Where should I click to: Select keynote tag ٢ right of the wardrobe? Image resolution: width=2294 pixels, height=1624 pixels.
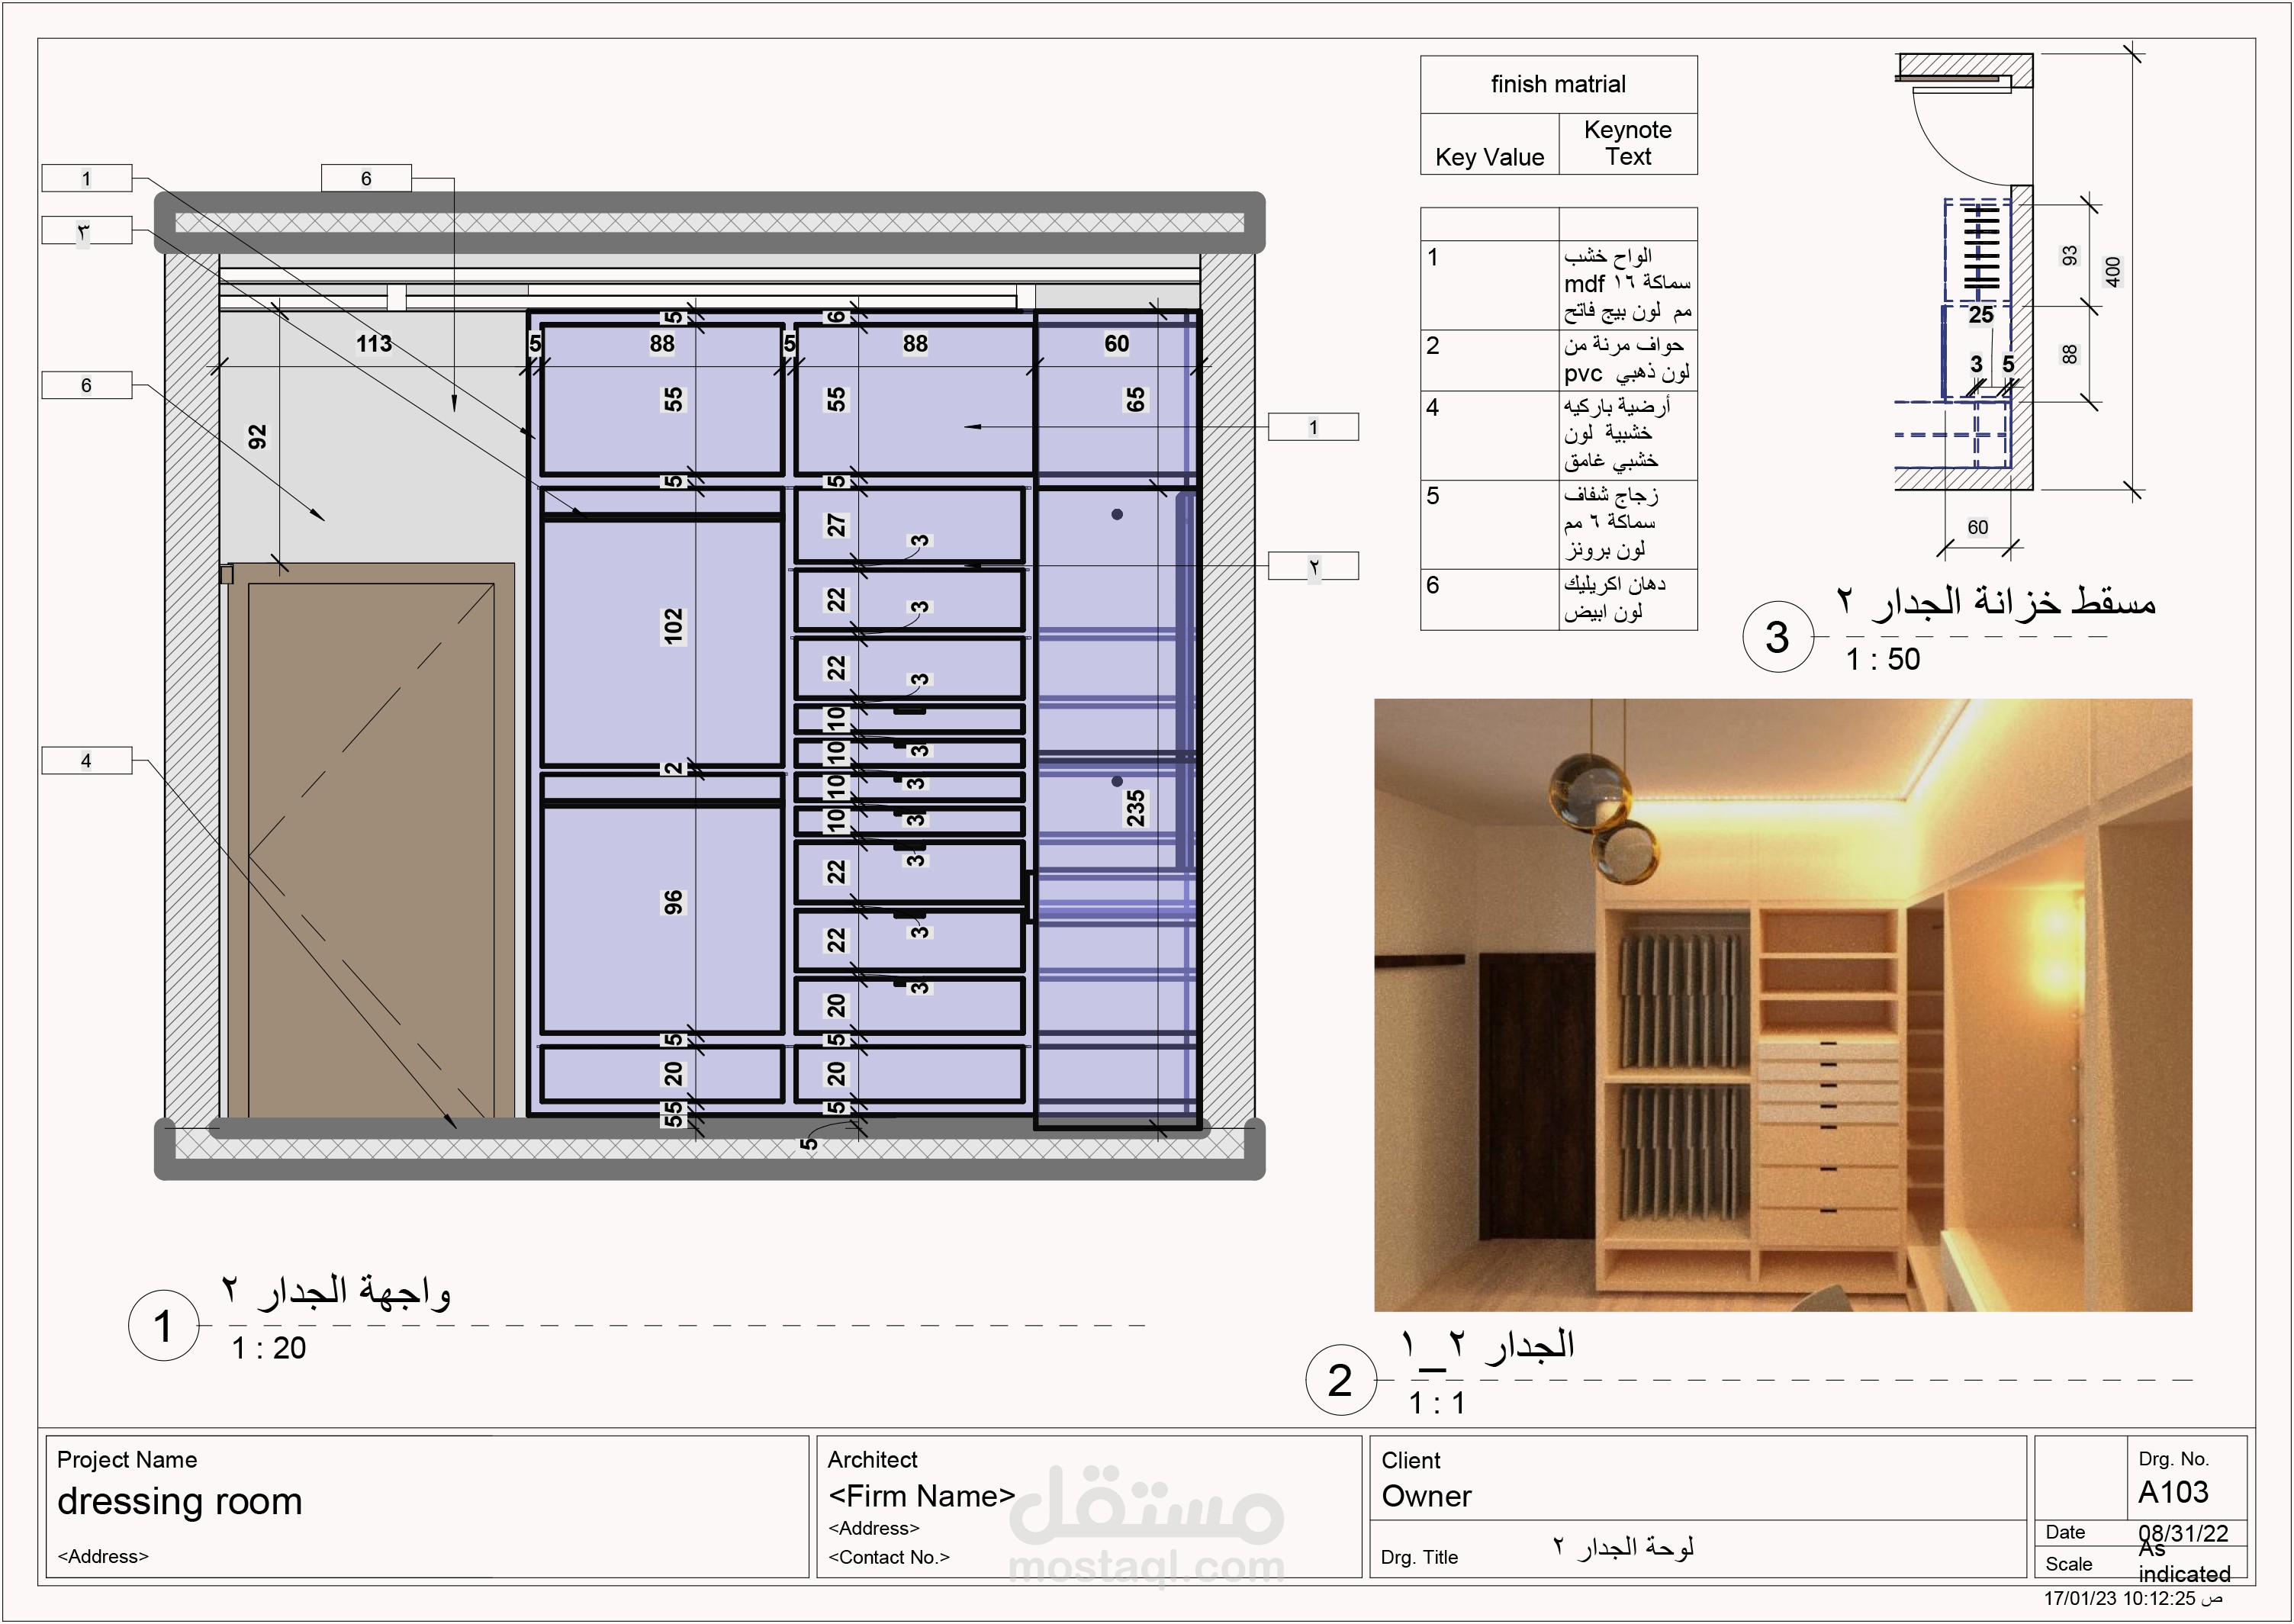[1313, 566]
